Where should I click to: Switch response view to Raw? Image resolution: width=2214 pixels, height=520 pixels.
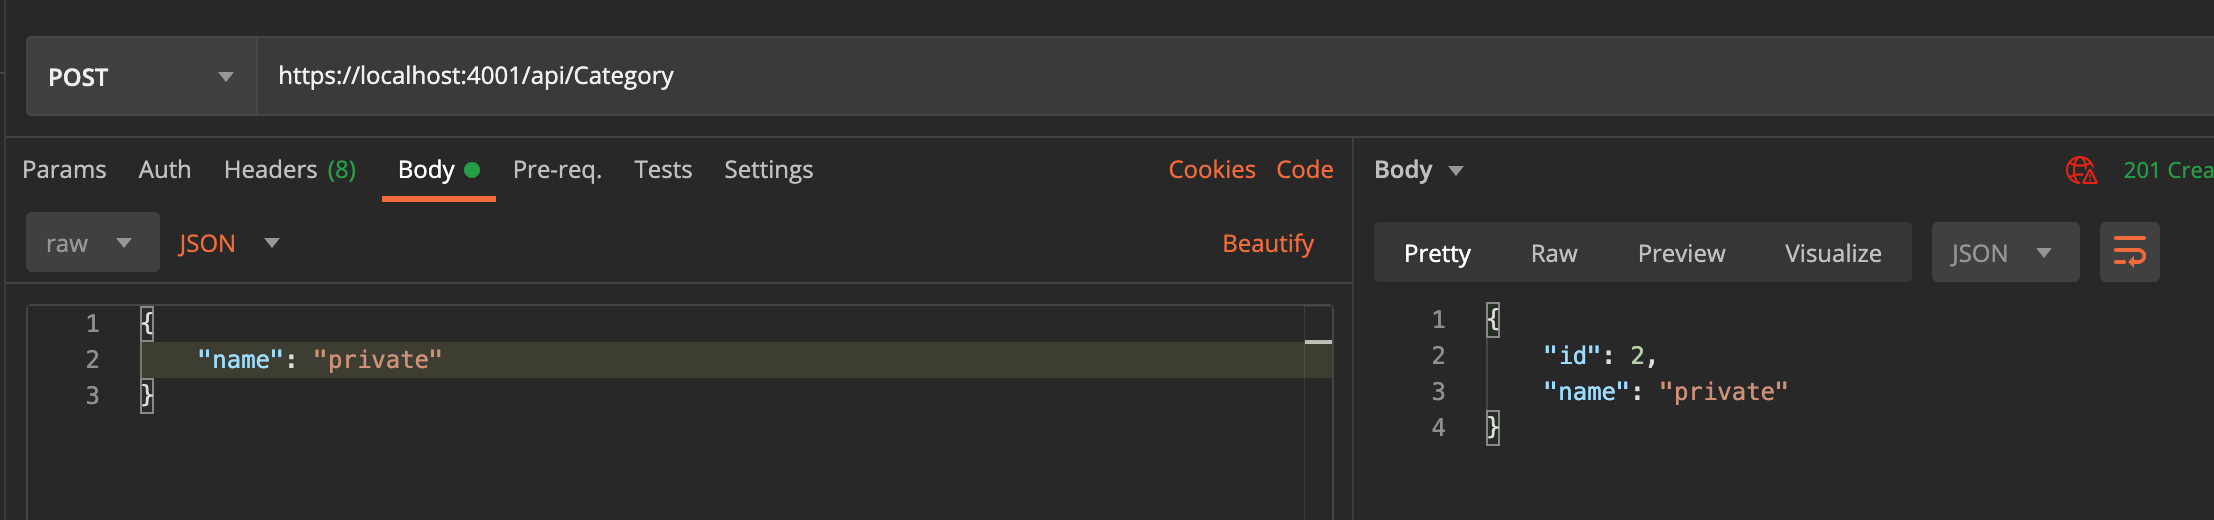point(1554,253)
